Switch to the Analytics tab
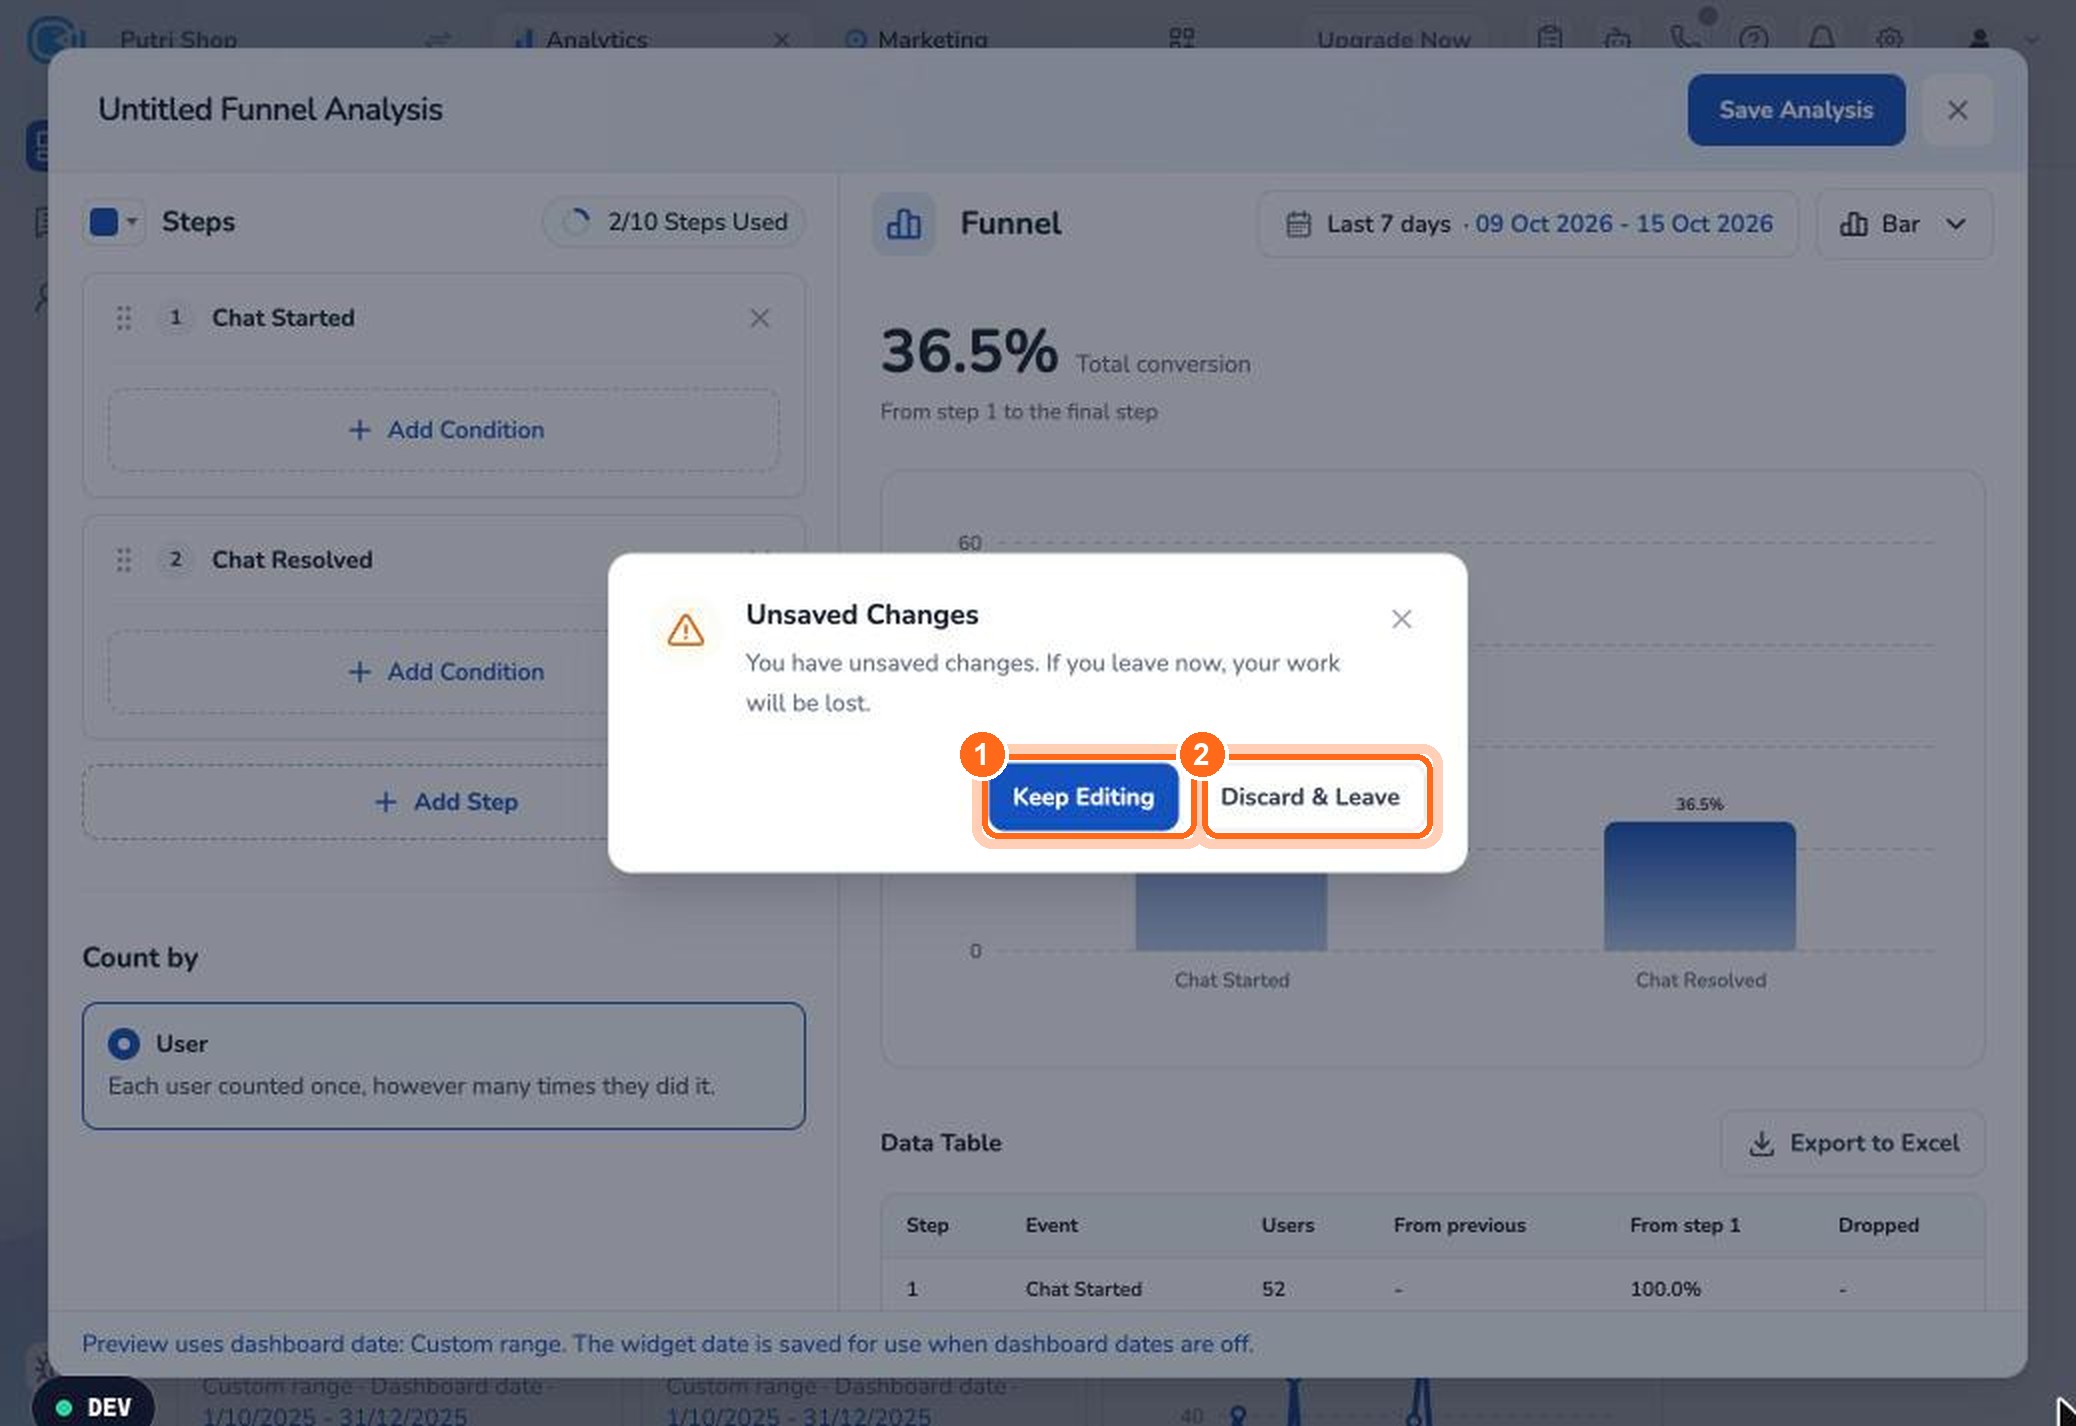 point(596,40)
